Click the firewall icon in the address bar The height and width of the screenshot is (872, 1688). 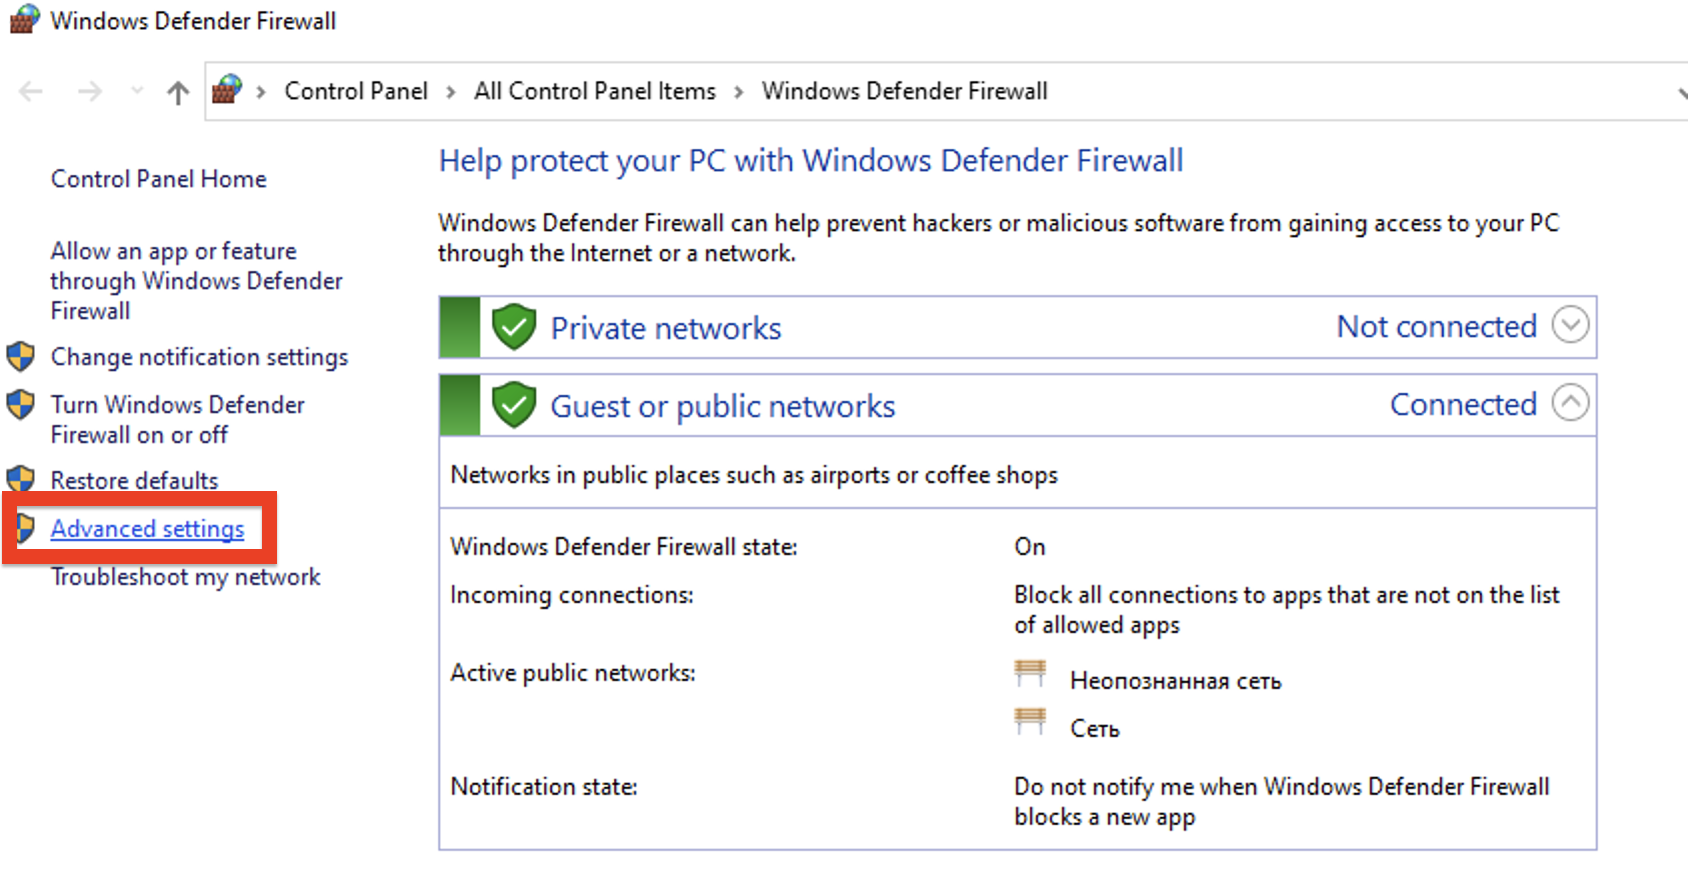[x=227, y=90]
